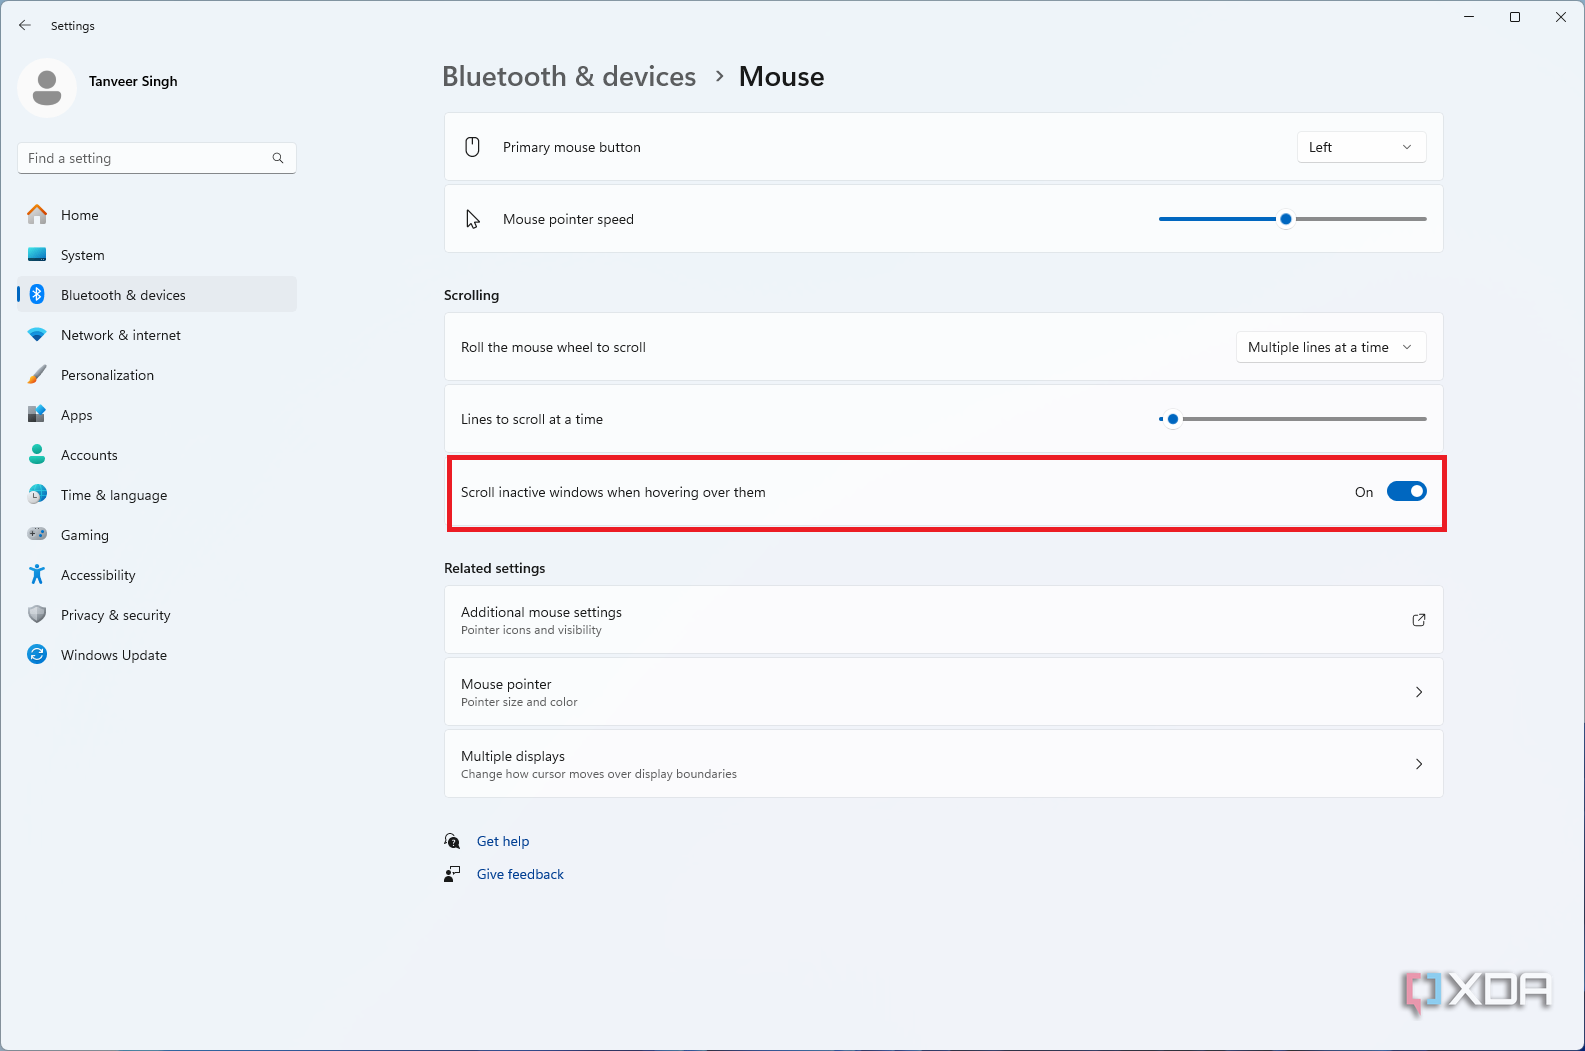The width and height of the screenshot is (1585, 1051).
Task: Click Bluetooth & devices breadcrumb
Action: point(569,76)
